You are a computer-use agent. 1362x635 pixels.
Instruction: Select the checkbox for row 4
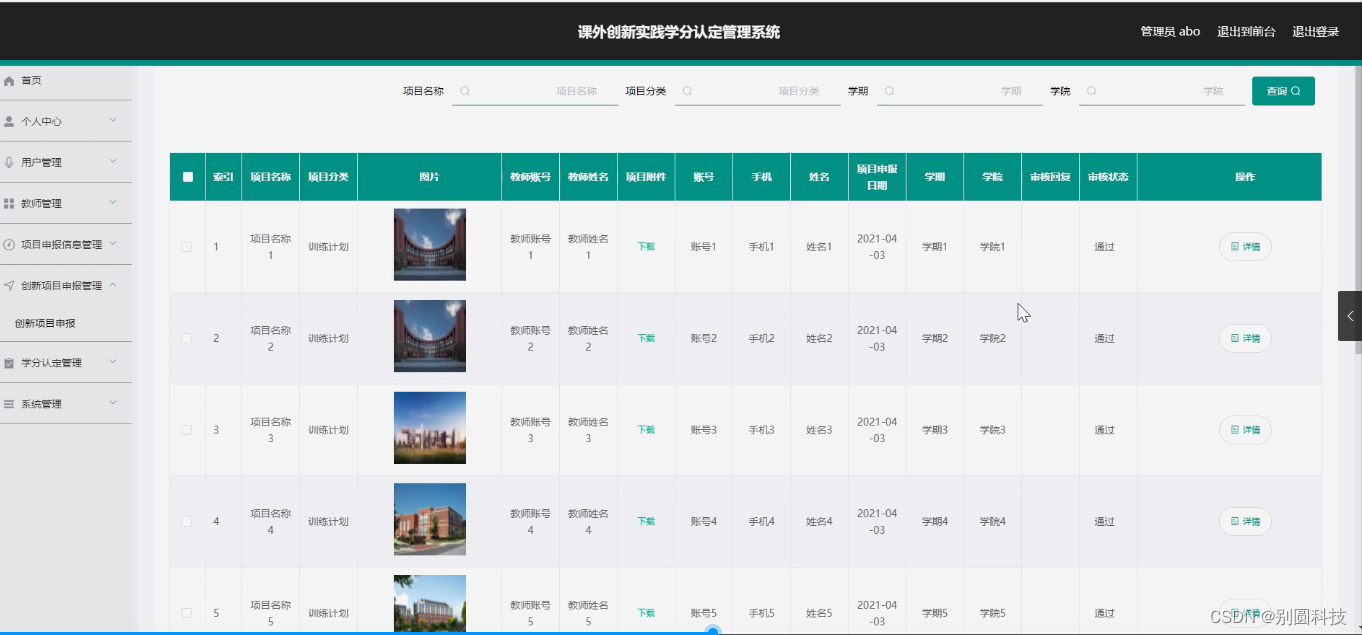186,521
